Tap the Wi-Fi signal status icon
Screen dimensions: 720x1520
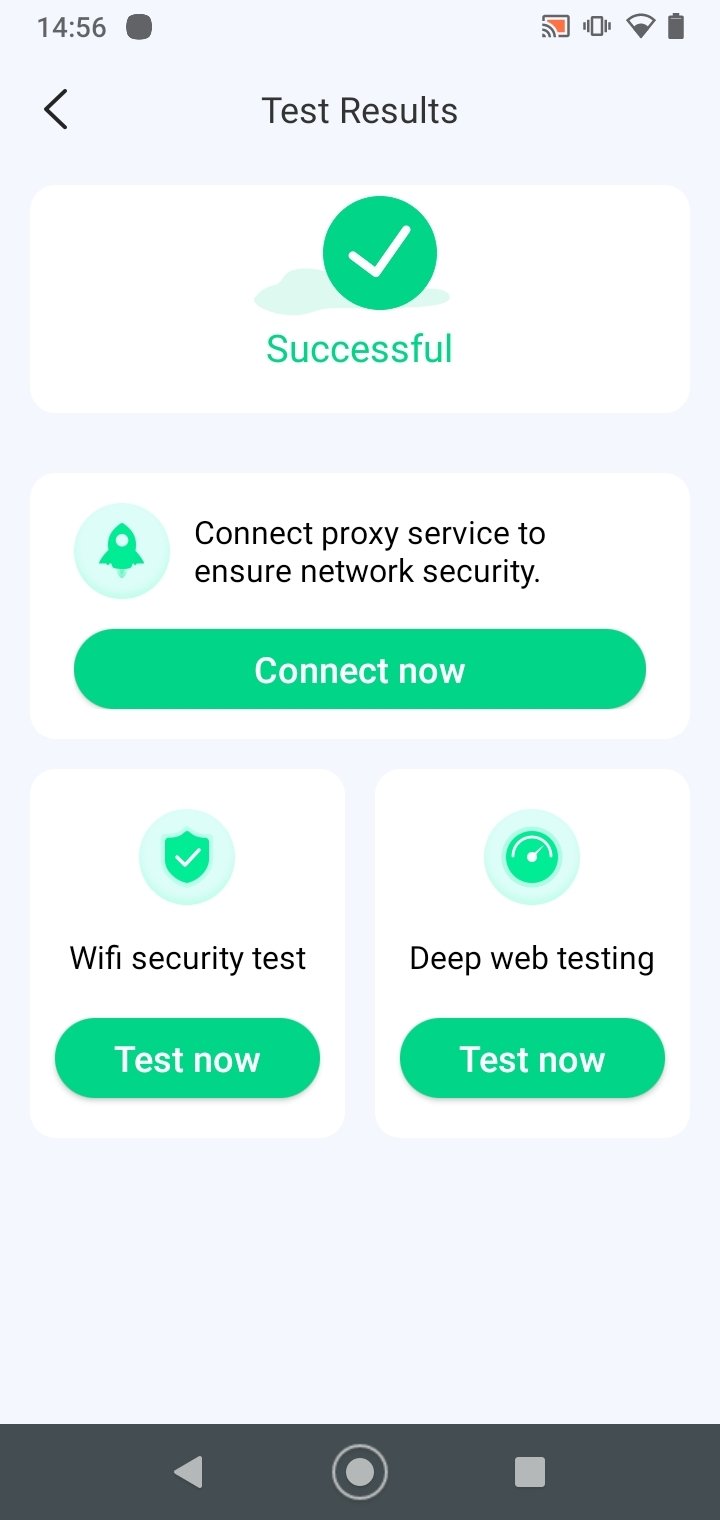point(640,27)
